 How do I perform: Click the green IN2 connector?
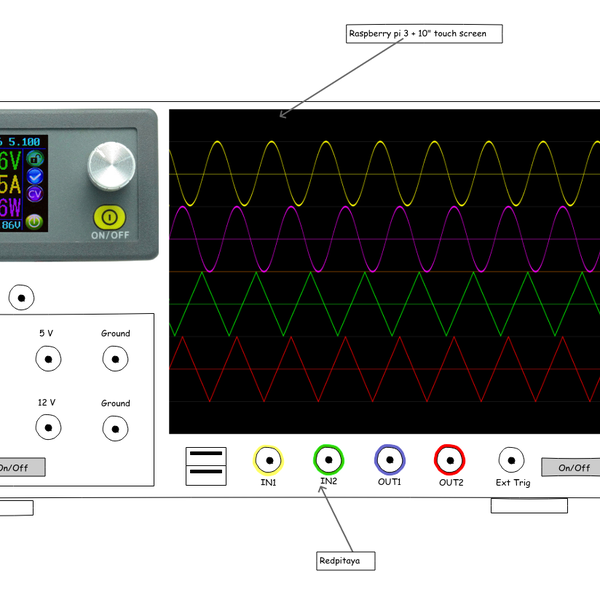click(329, 460)
